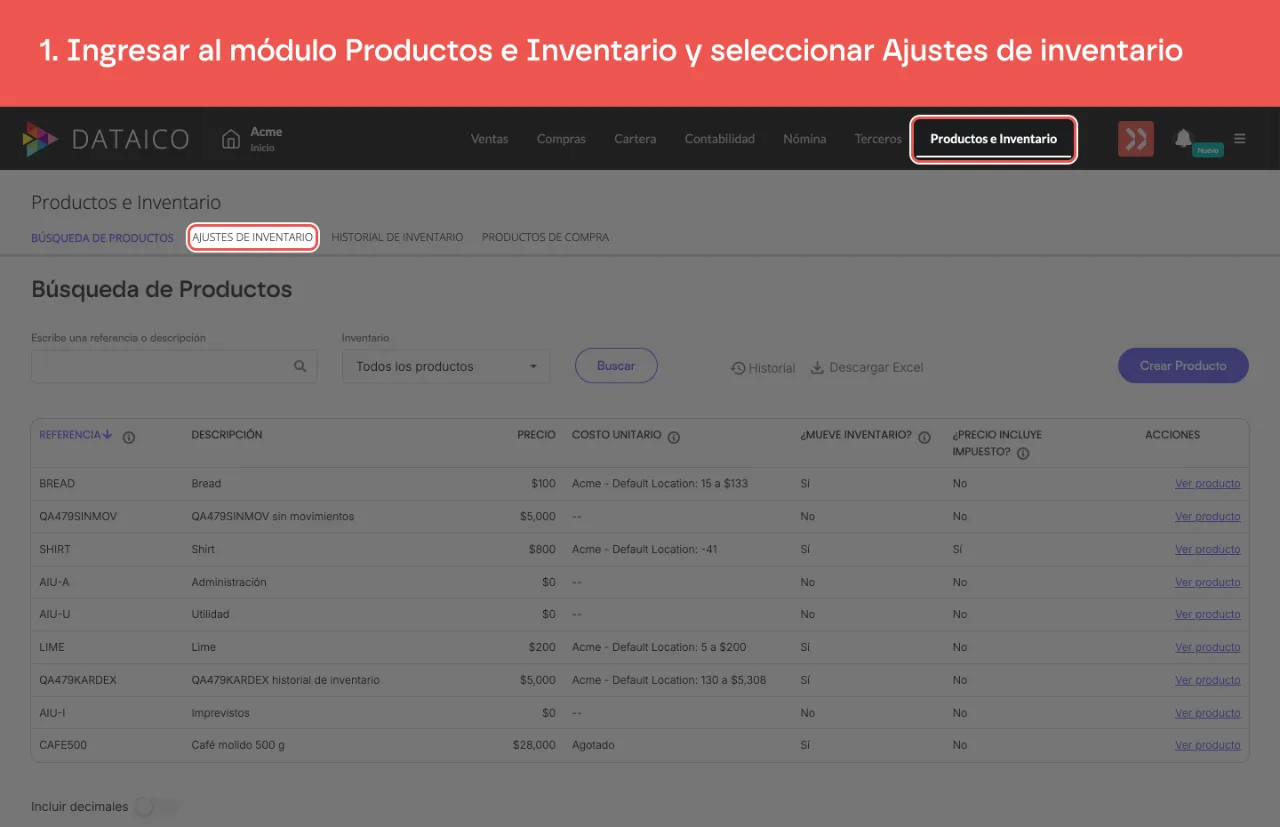Open the Terceros menu
The width and height of the screenshot is (1280, 827).
pyautogui.click(x=878, y=139)
